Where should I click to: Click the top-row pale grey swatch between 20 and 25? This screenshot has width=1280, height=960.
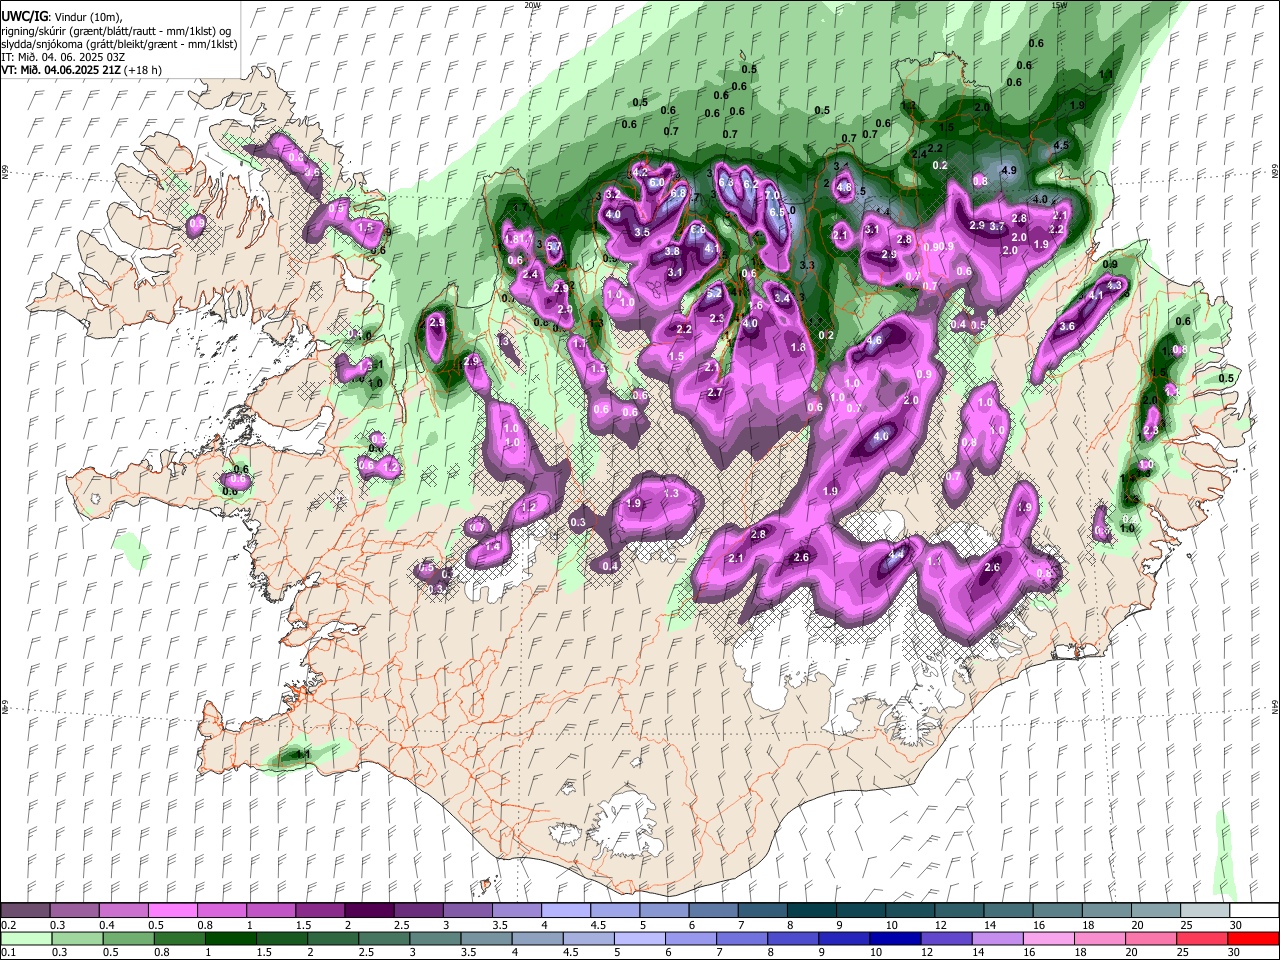(x=1157, y=911)
